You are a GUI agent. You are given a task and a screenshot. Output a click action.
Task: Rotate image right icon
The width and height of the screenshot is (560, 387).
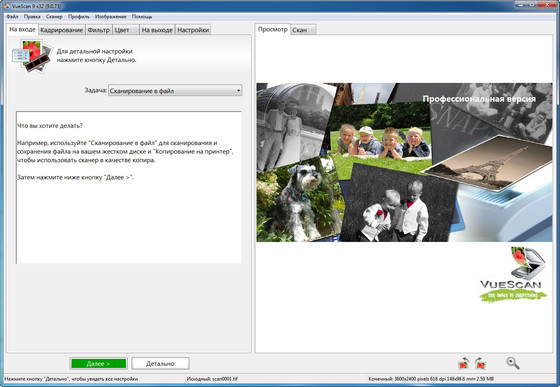click(x=480, y=363)
